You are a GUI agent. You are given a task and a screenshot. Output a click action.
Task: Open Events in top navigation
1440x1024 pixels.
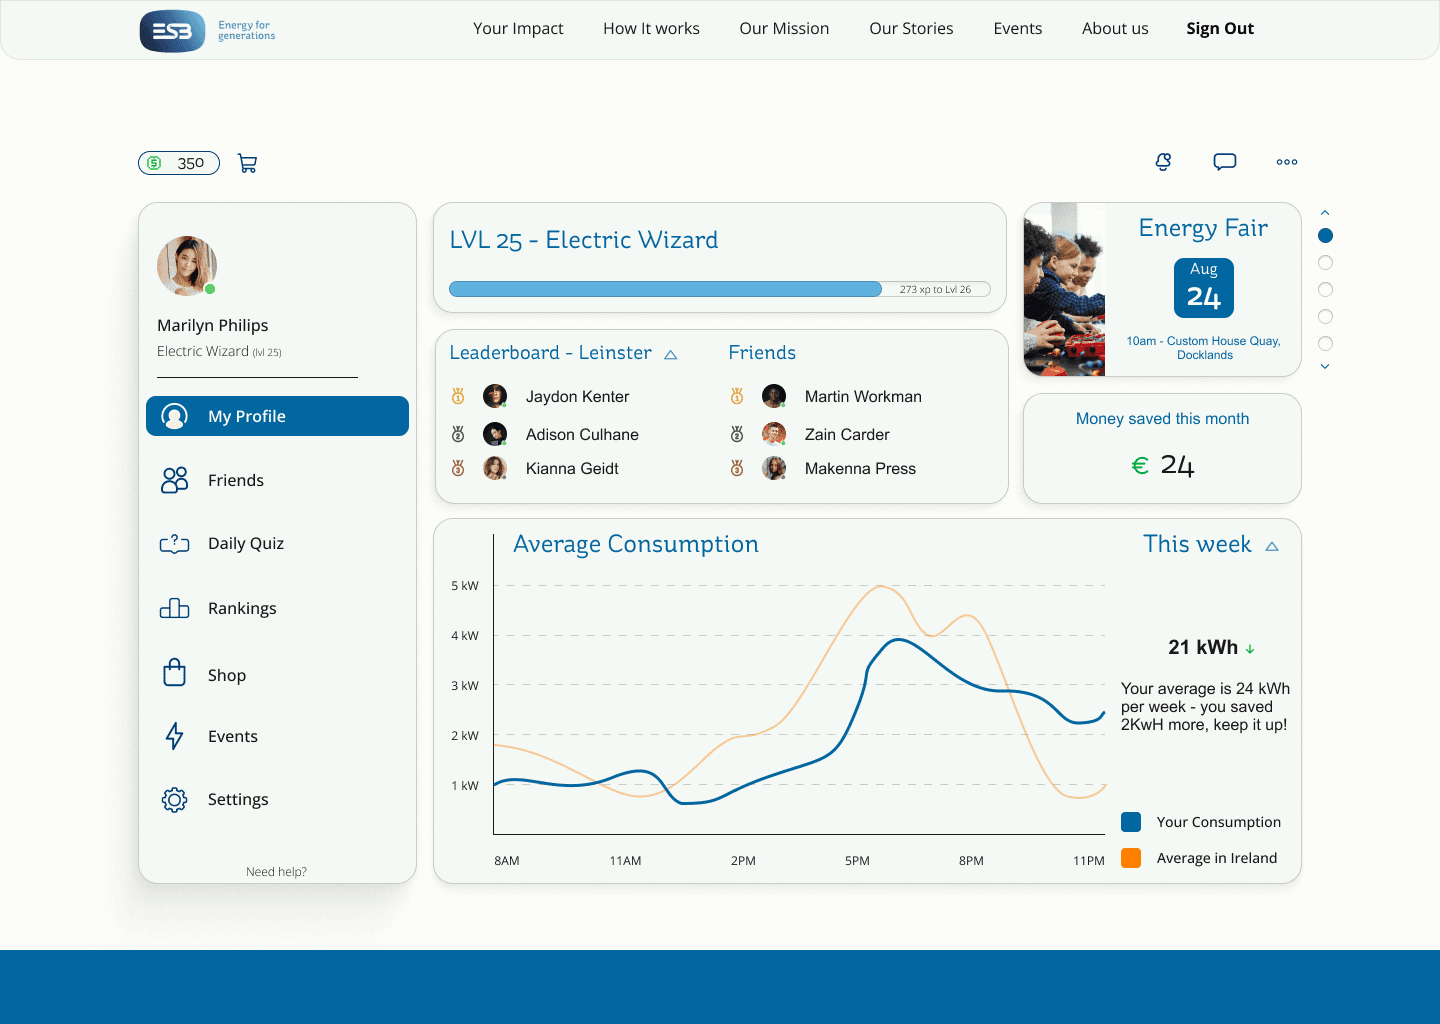click(x=1018, y=29)
